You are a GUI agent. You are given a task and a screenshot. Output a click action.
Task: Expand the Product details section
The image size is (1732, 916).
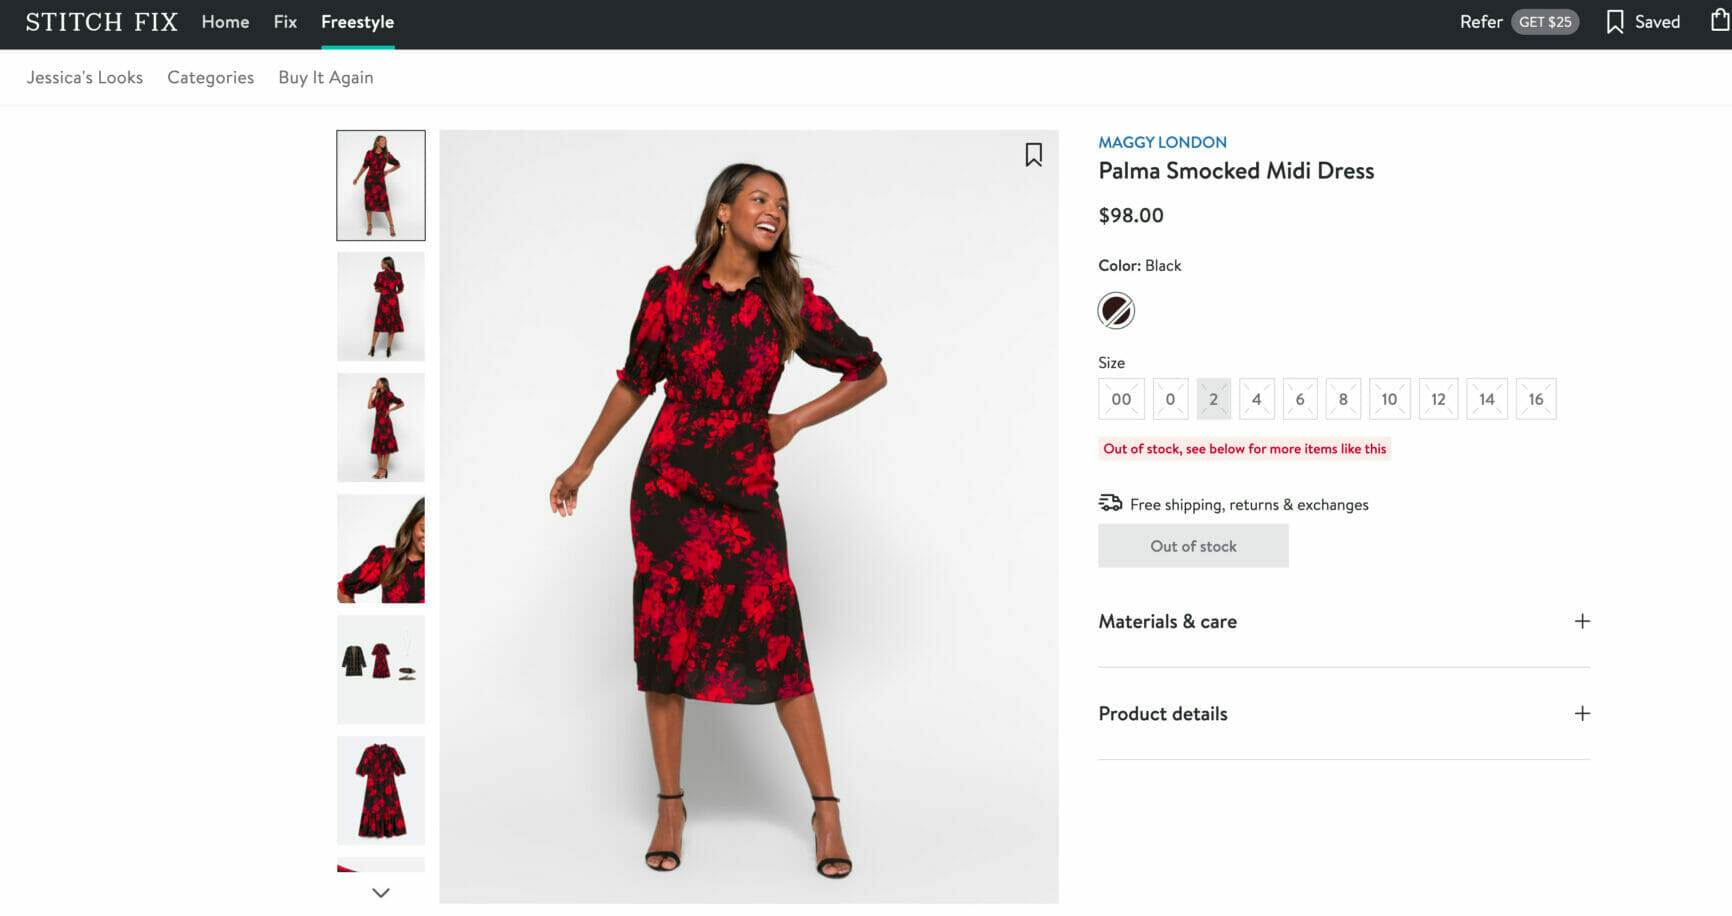[1582, 714]
